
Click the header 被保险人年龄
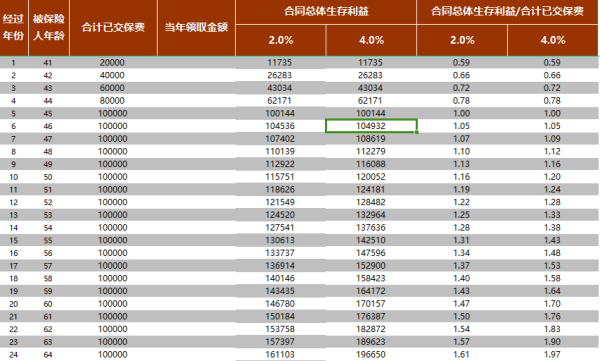49,28
